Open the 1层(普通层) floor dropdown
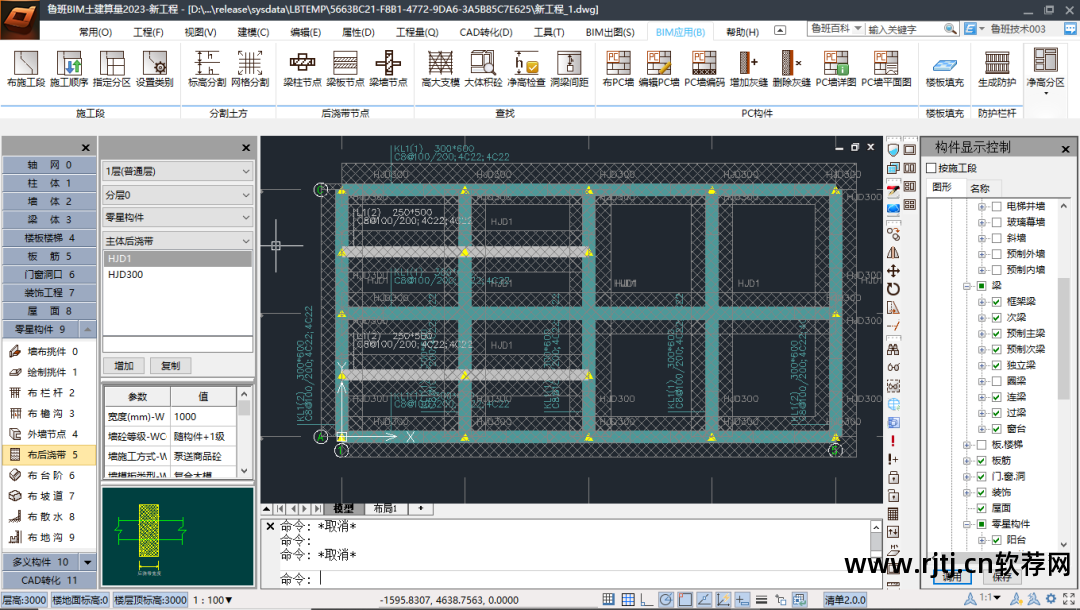1080x610 pixels. [178, 171]
